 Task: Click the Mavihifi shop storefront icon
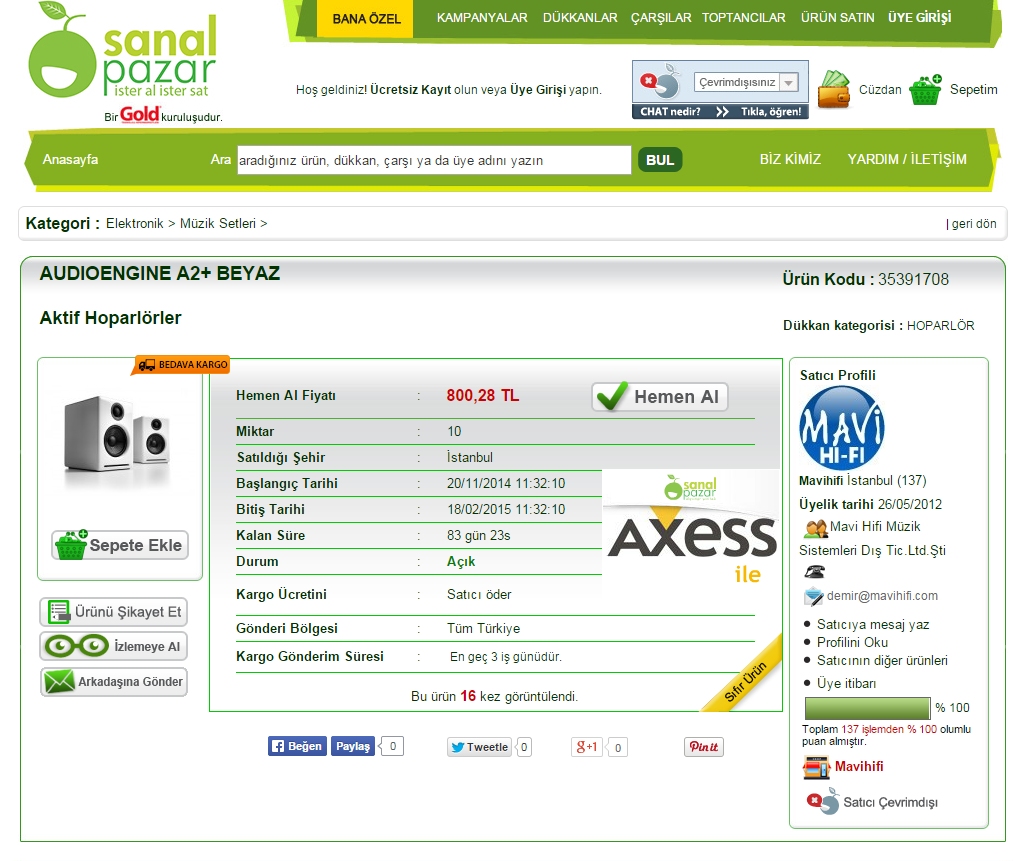click(x=816, y=767)
